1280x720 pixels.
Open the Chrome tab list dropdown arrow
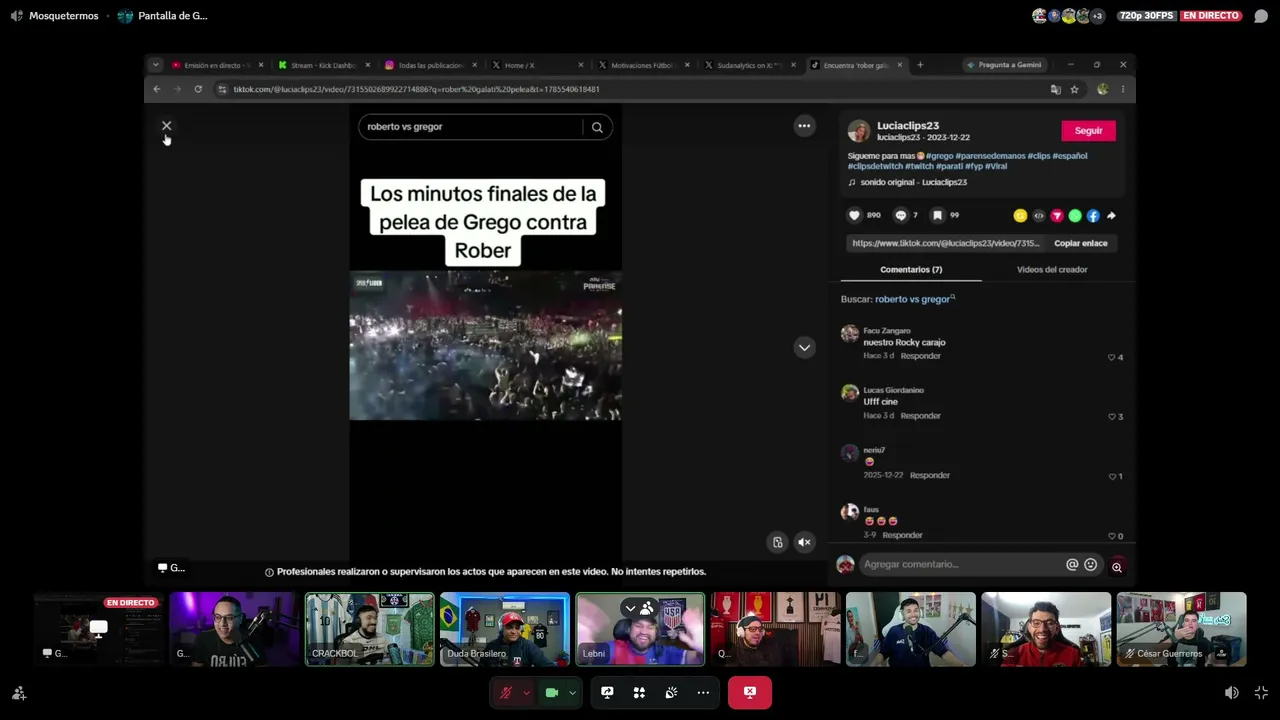click(156, 65)
